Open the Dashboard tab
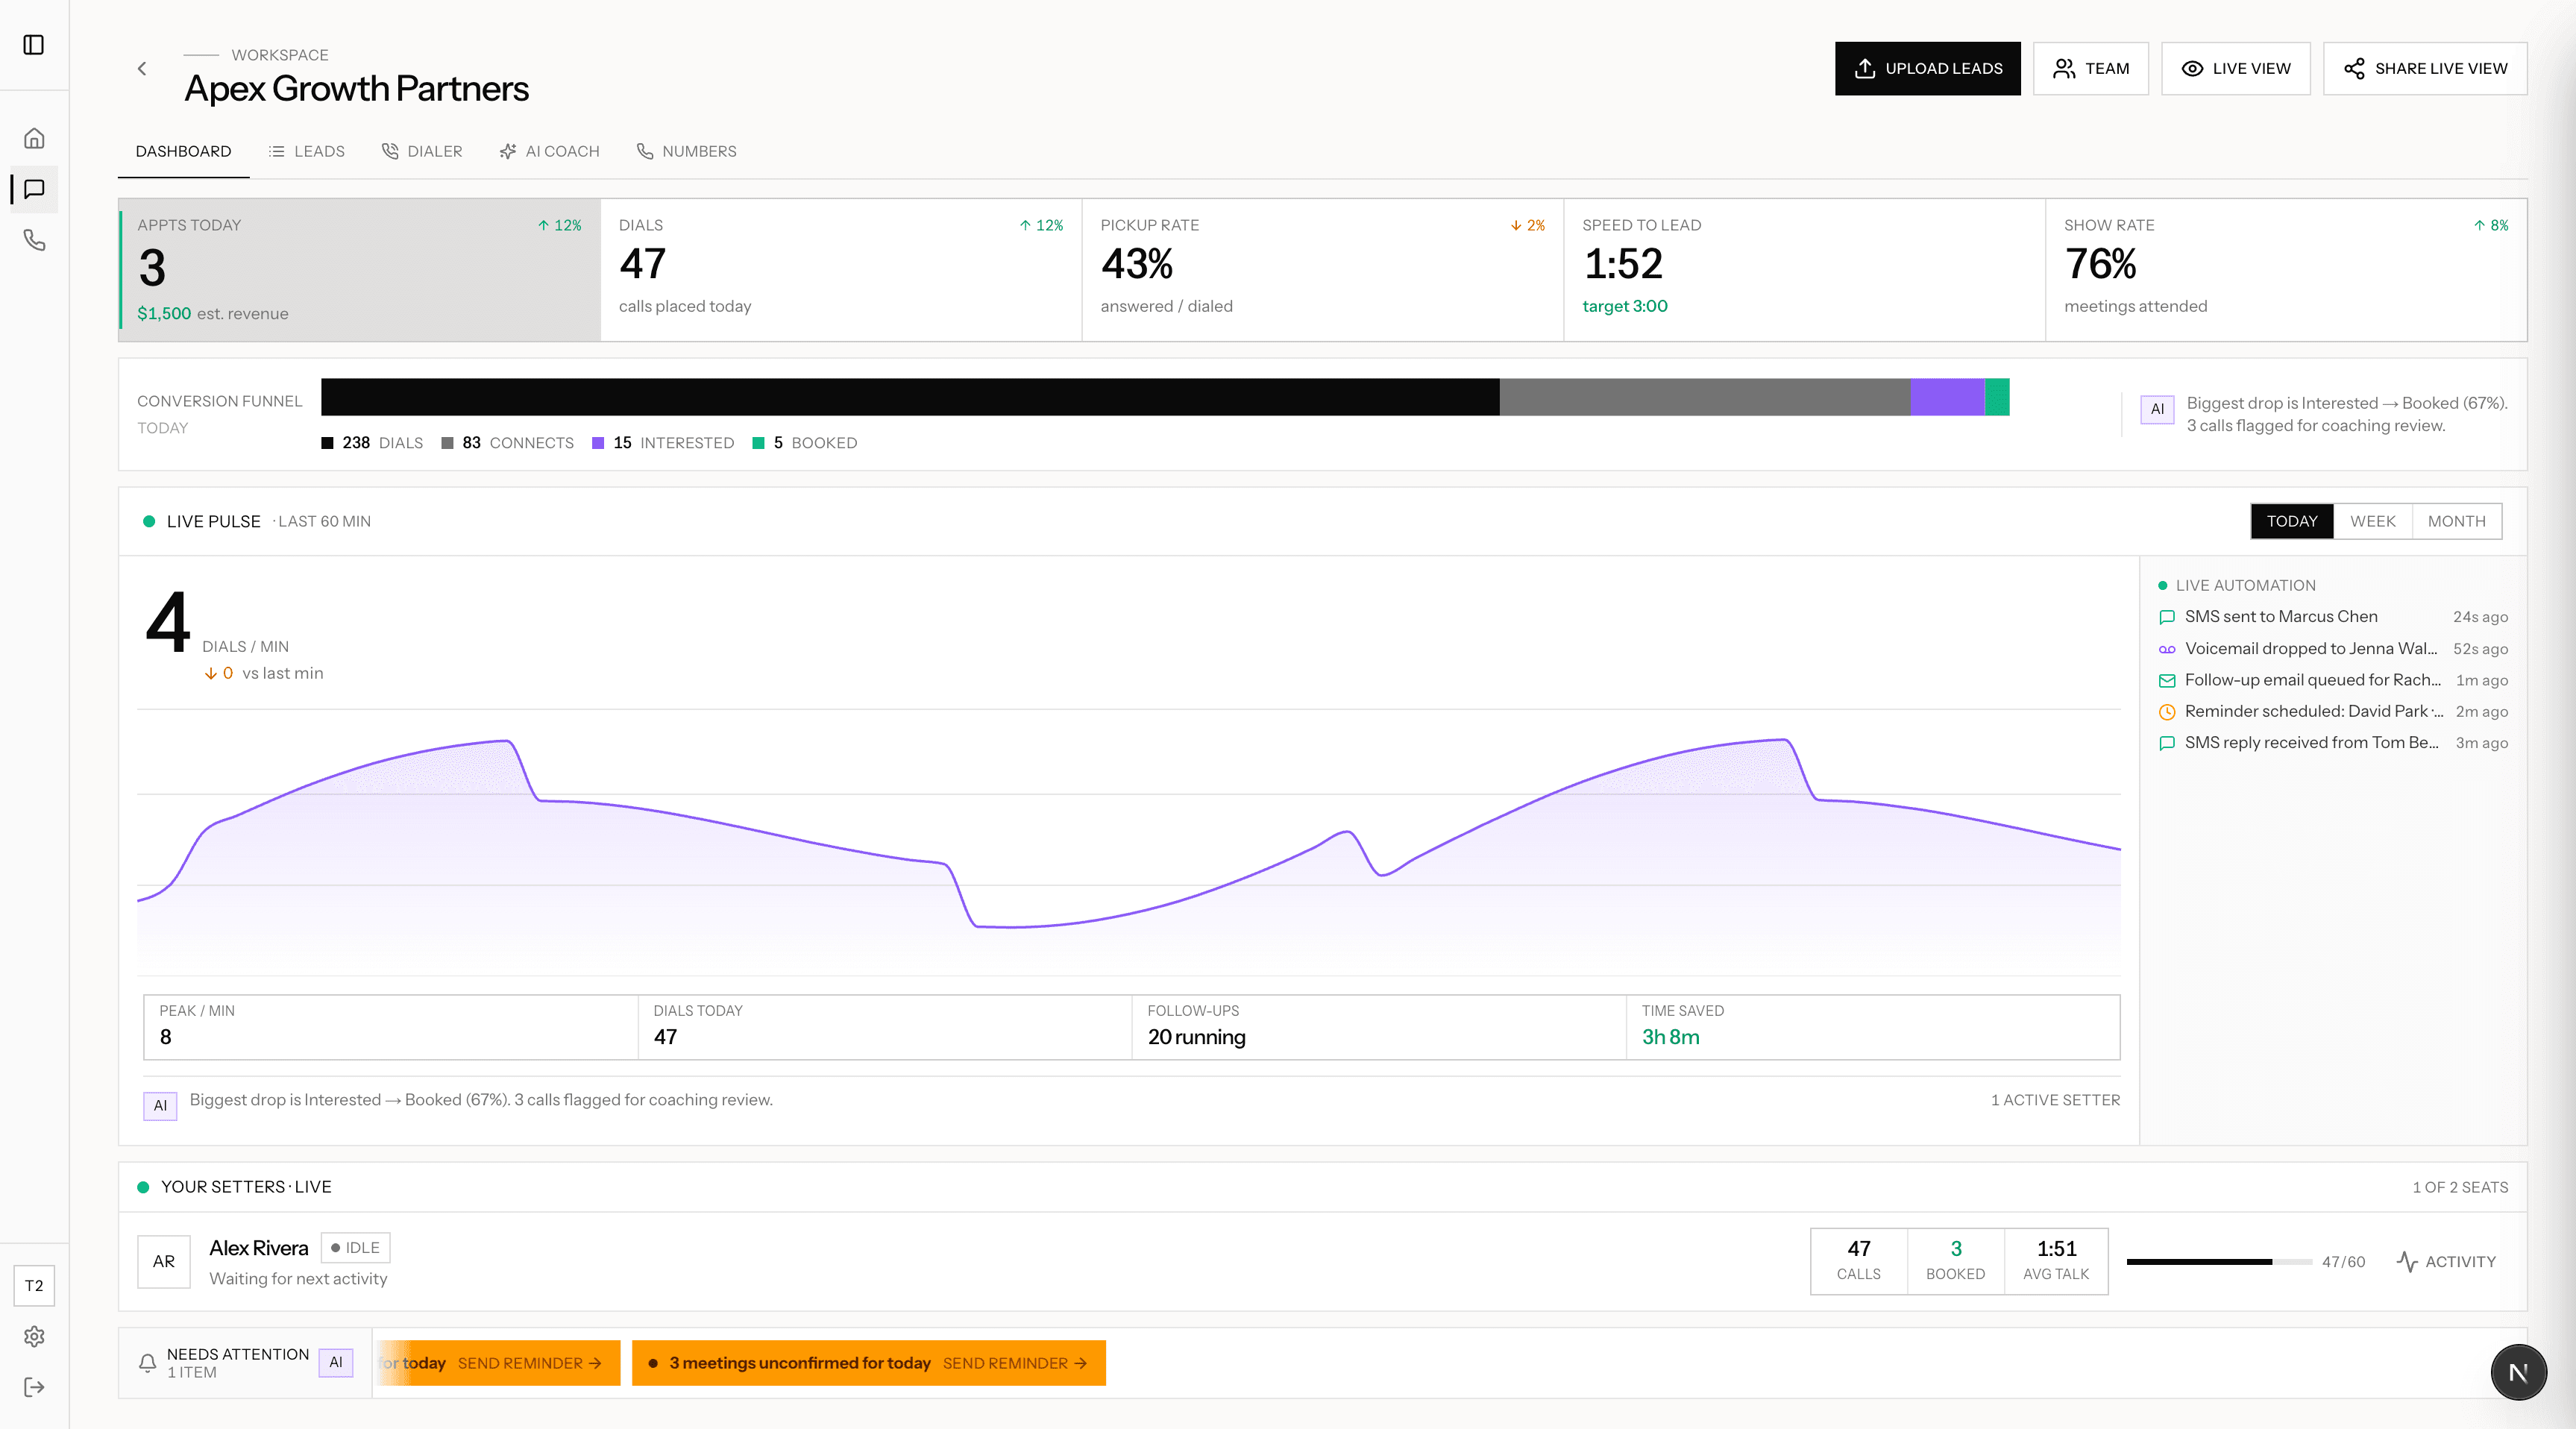This screenshot has width=2576, height=1429. click(x=184, y=151)
